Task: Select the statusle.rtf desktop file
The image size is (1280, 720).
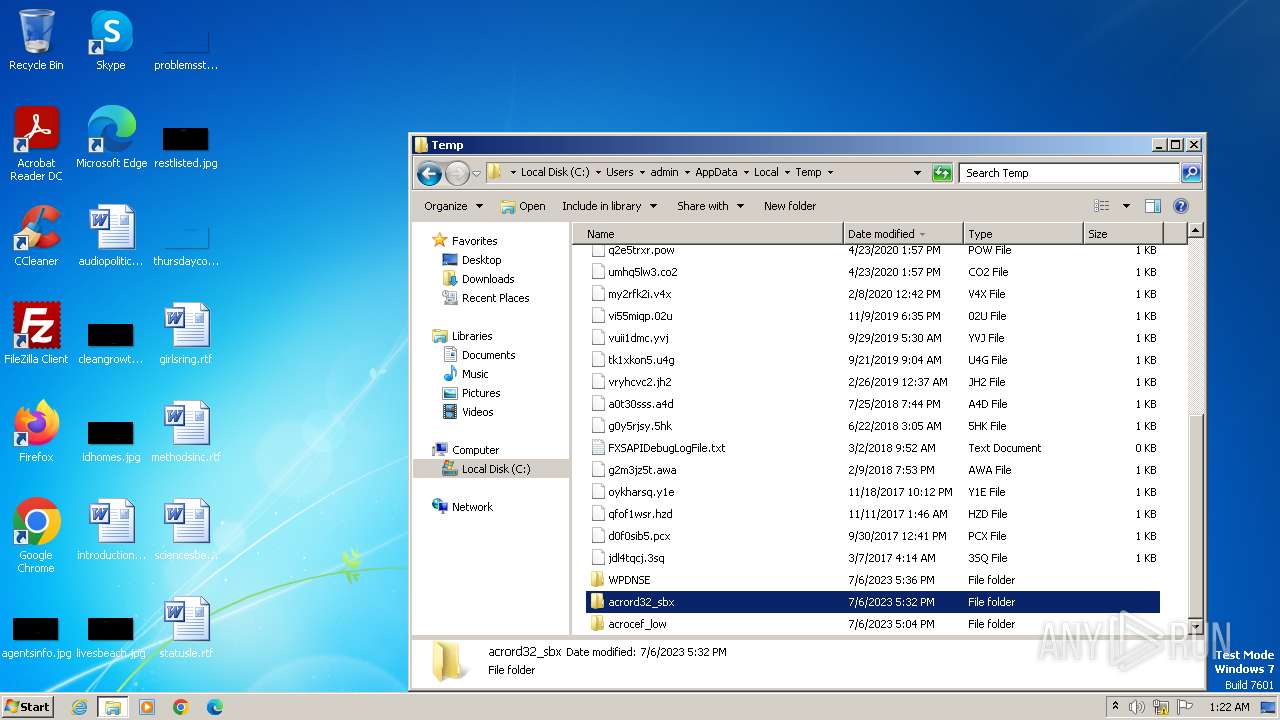Action: point(186,628)
